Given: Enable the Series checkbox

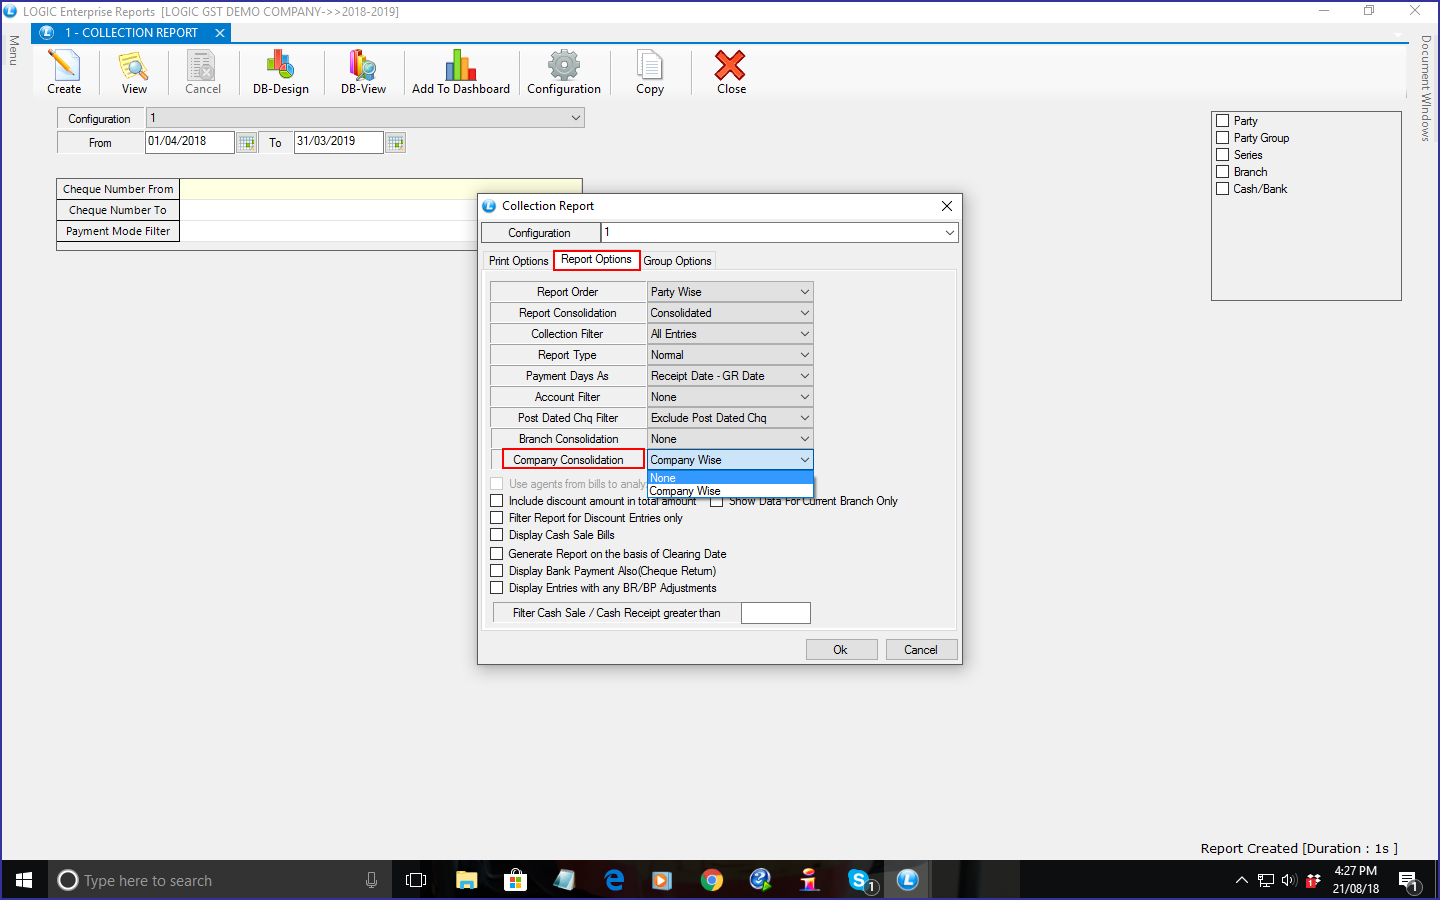Looking at the screenshot, I should tap(1222, 155).
